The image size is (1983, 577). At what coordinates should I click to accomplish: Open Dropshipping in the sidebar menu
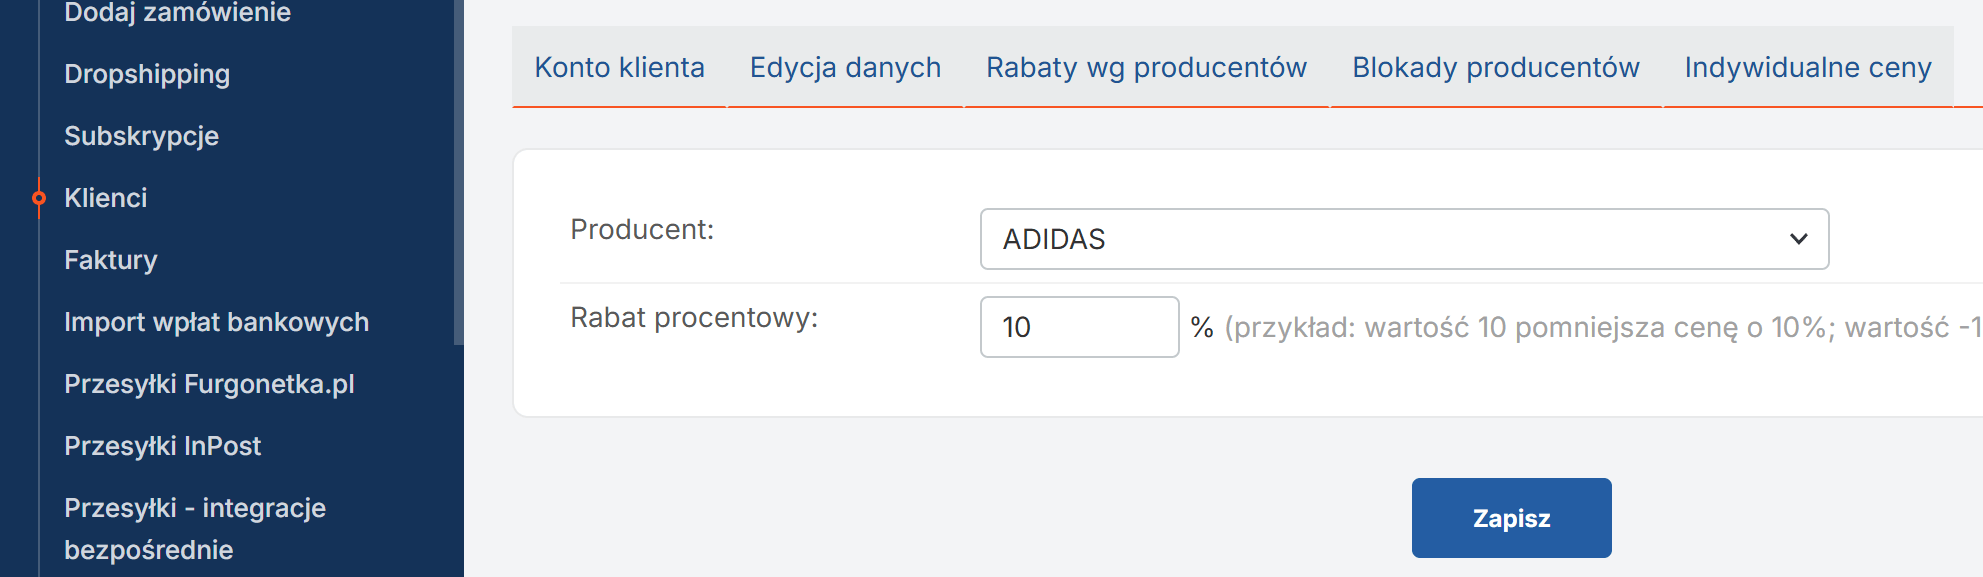[147, 74]
